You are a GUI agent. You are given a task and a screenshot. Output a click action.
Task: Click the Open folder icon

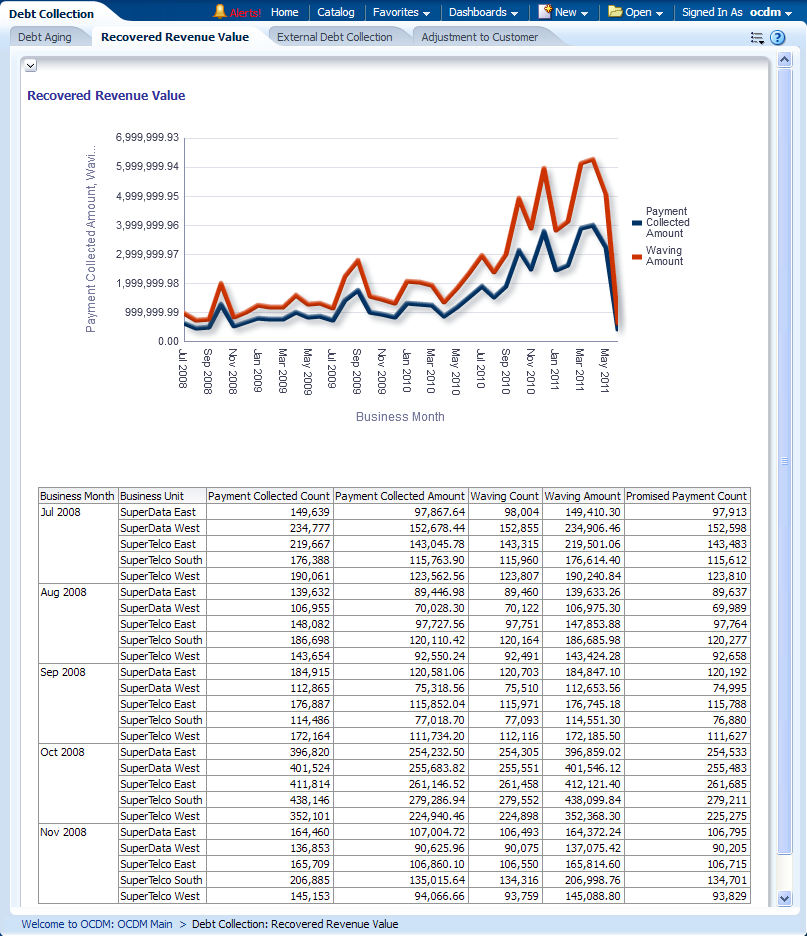(615, 12)
